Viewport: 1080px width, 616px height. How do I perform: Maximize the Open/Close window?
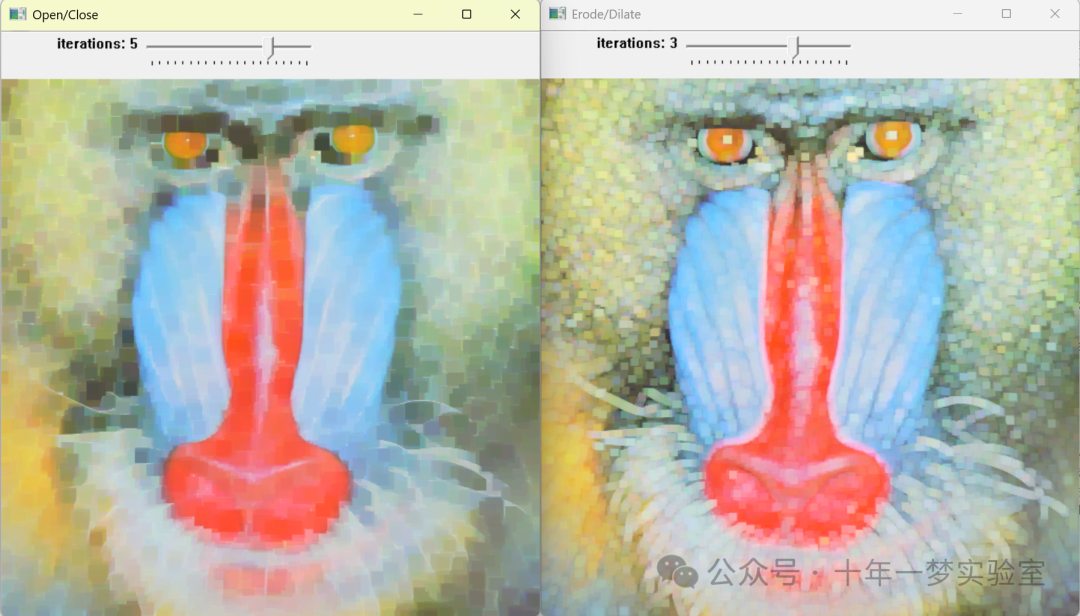[466, 14]
